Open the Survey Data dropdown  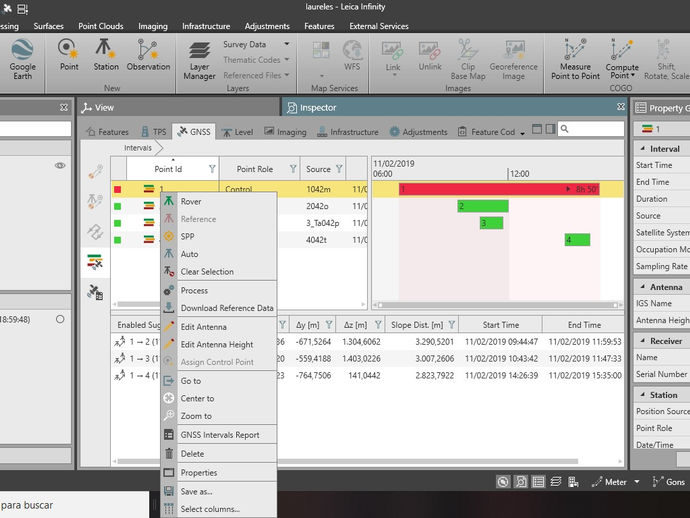coord(287,44)
